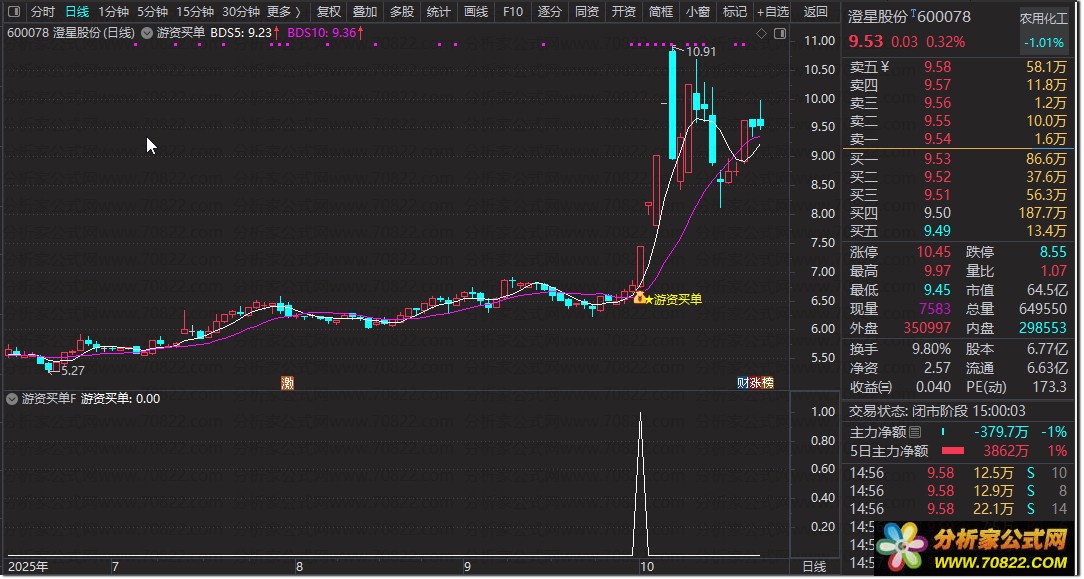Viewport: 1084px width, 579px height.
Task: Open the 小窗 mini window
Action: pyautogui.click(x=698, y=12)
